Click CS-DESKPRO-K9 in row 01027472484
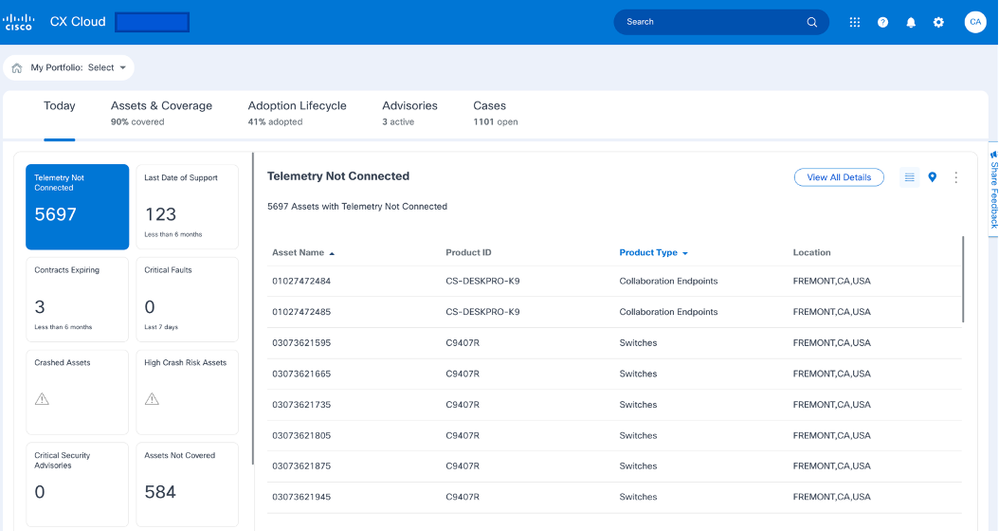 [x=482, y=281]
